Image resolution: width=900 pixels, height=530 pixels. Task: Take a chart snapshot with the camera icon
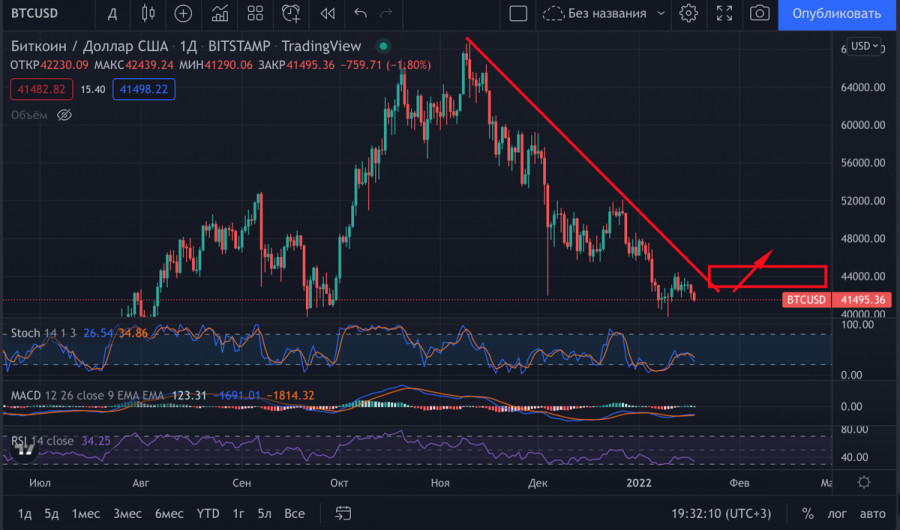(x=759, y=13)
